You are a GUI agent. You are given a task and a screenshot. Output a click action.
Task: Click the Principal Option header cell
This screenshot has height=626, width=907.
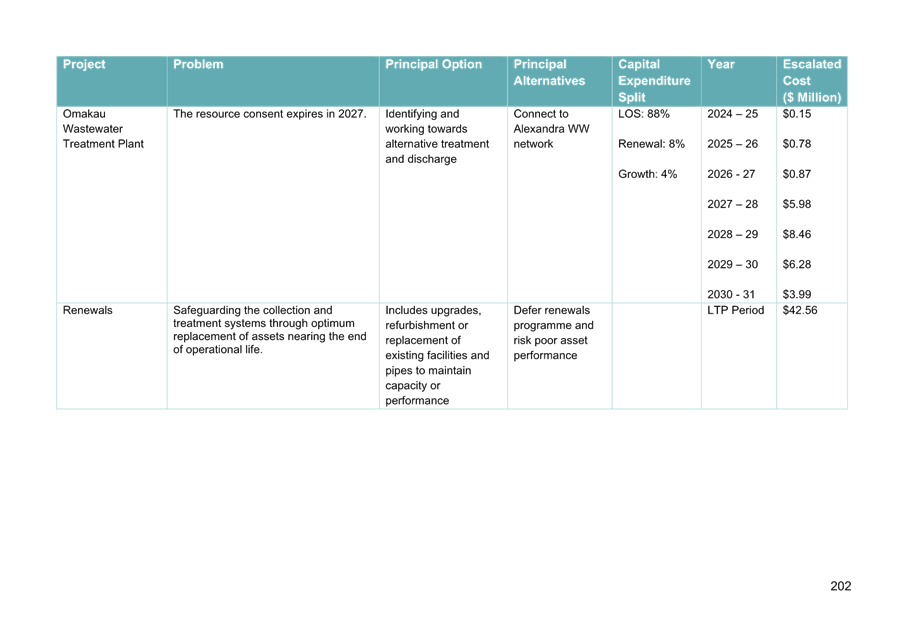coord(433,65)
